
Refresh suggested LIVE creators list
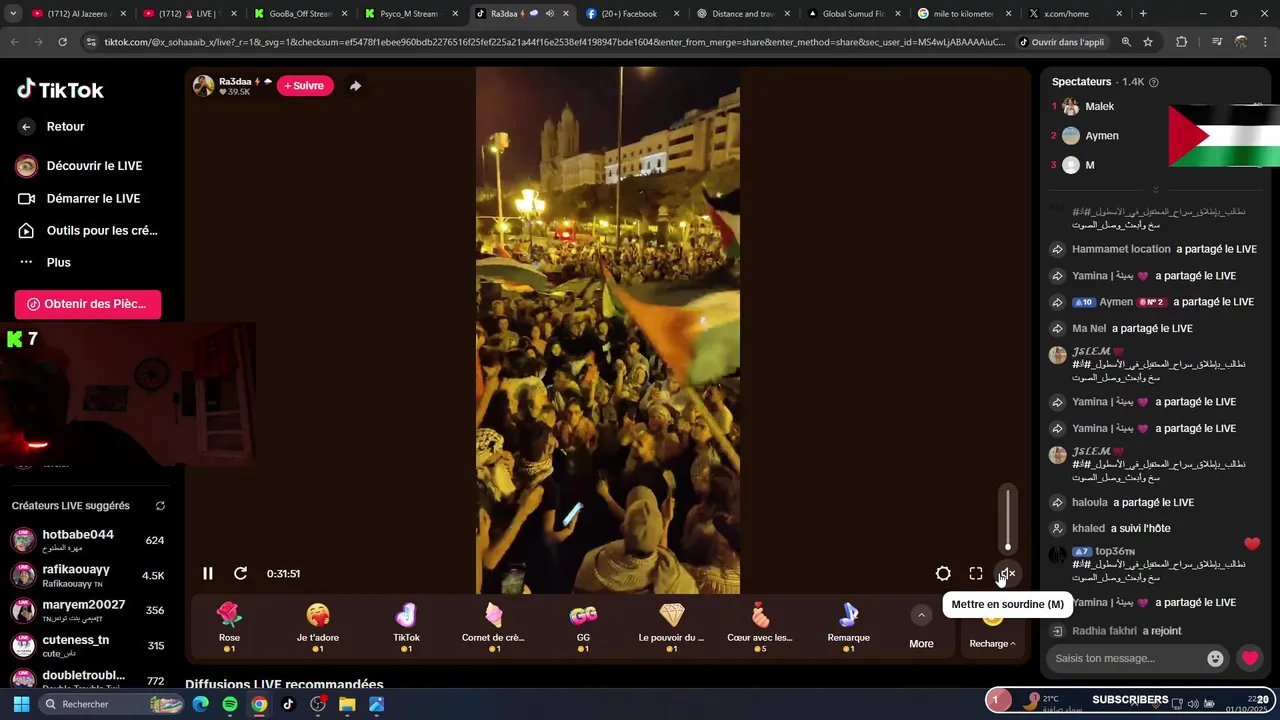(x=160, y=506)
